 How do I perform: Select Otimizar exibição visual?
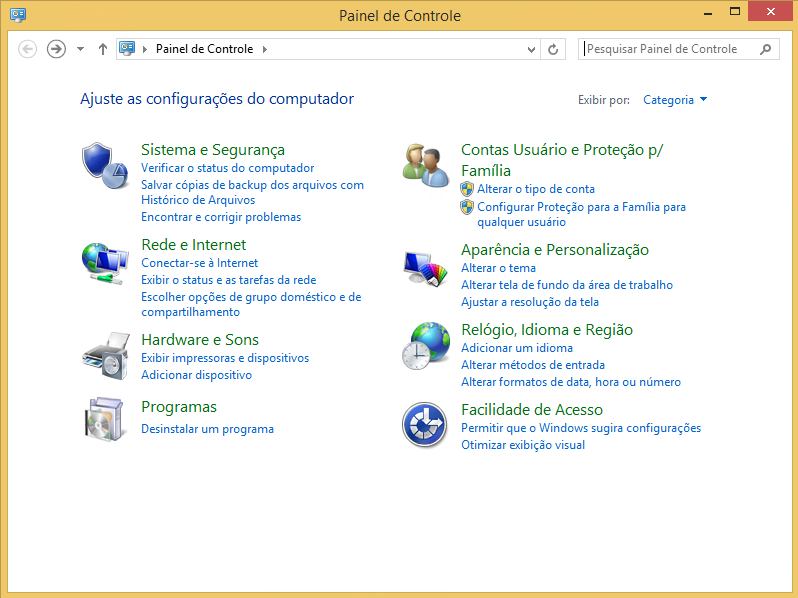pyautogui.click(x=523, y=445)
